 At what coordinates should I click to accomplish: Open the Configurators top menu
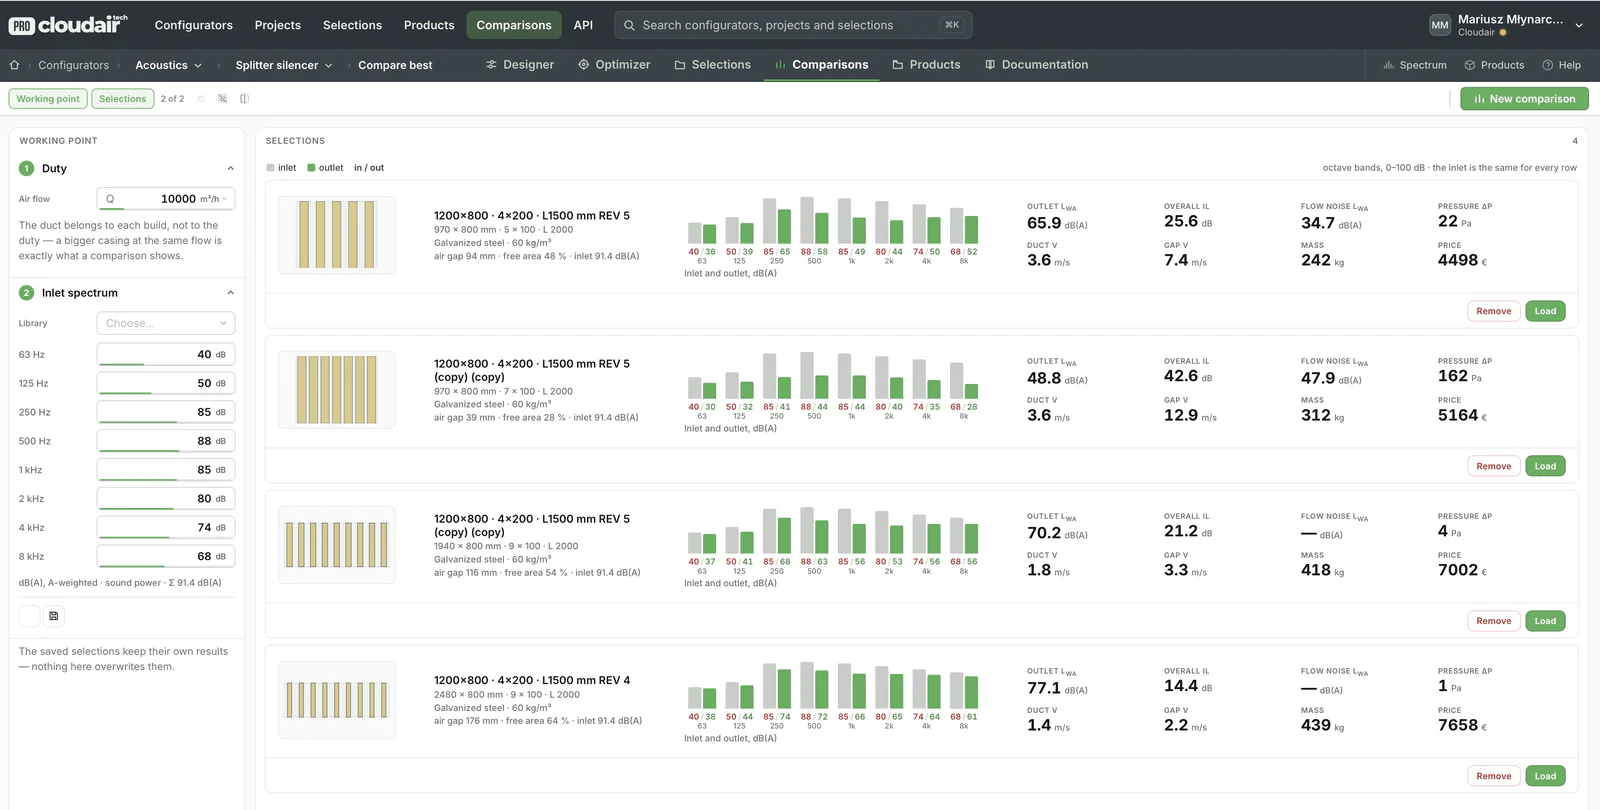tap(194, 25)
